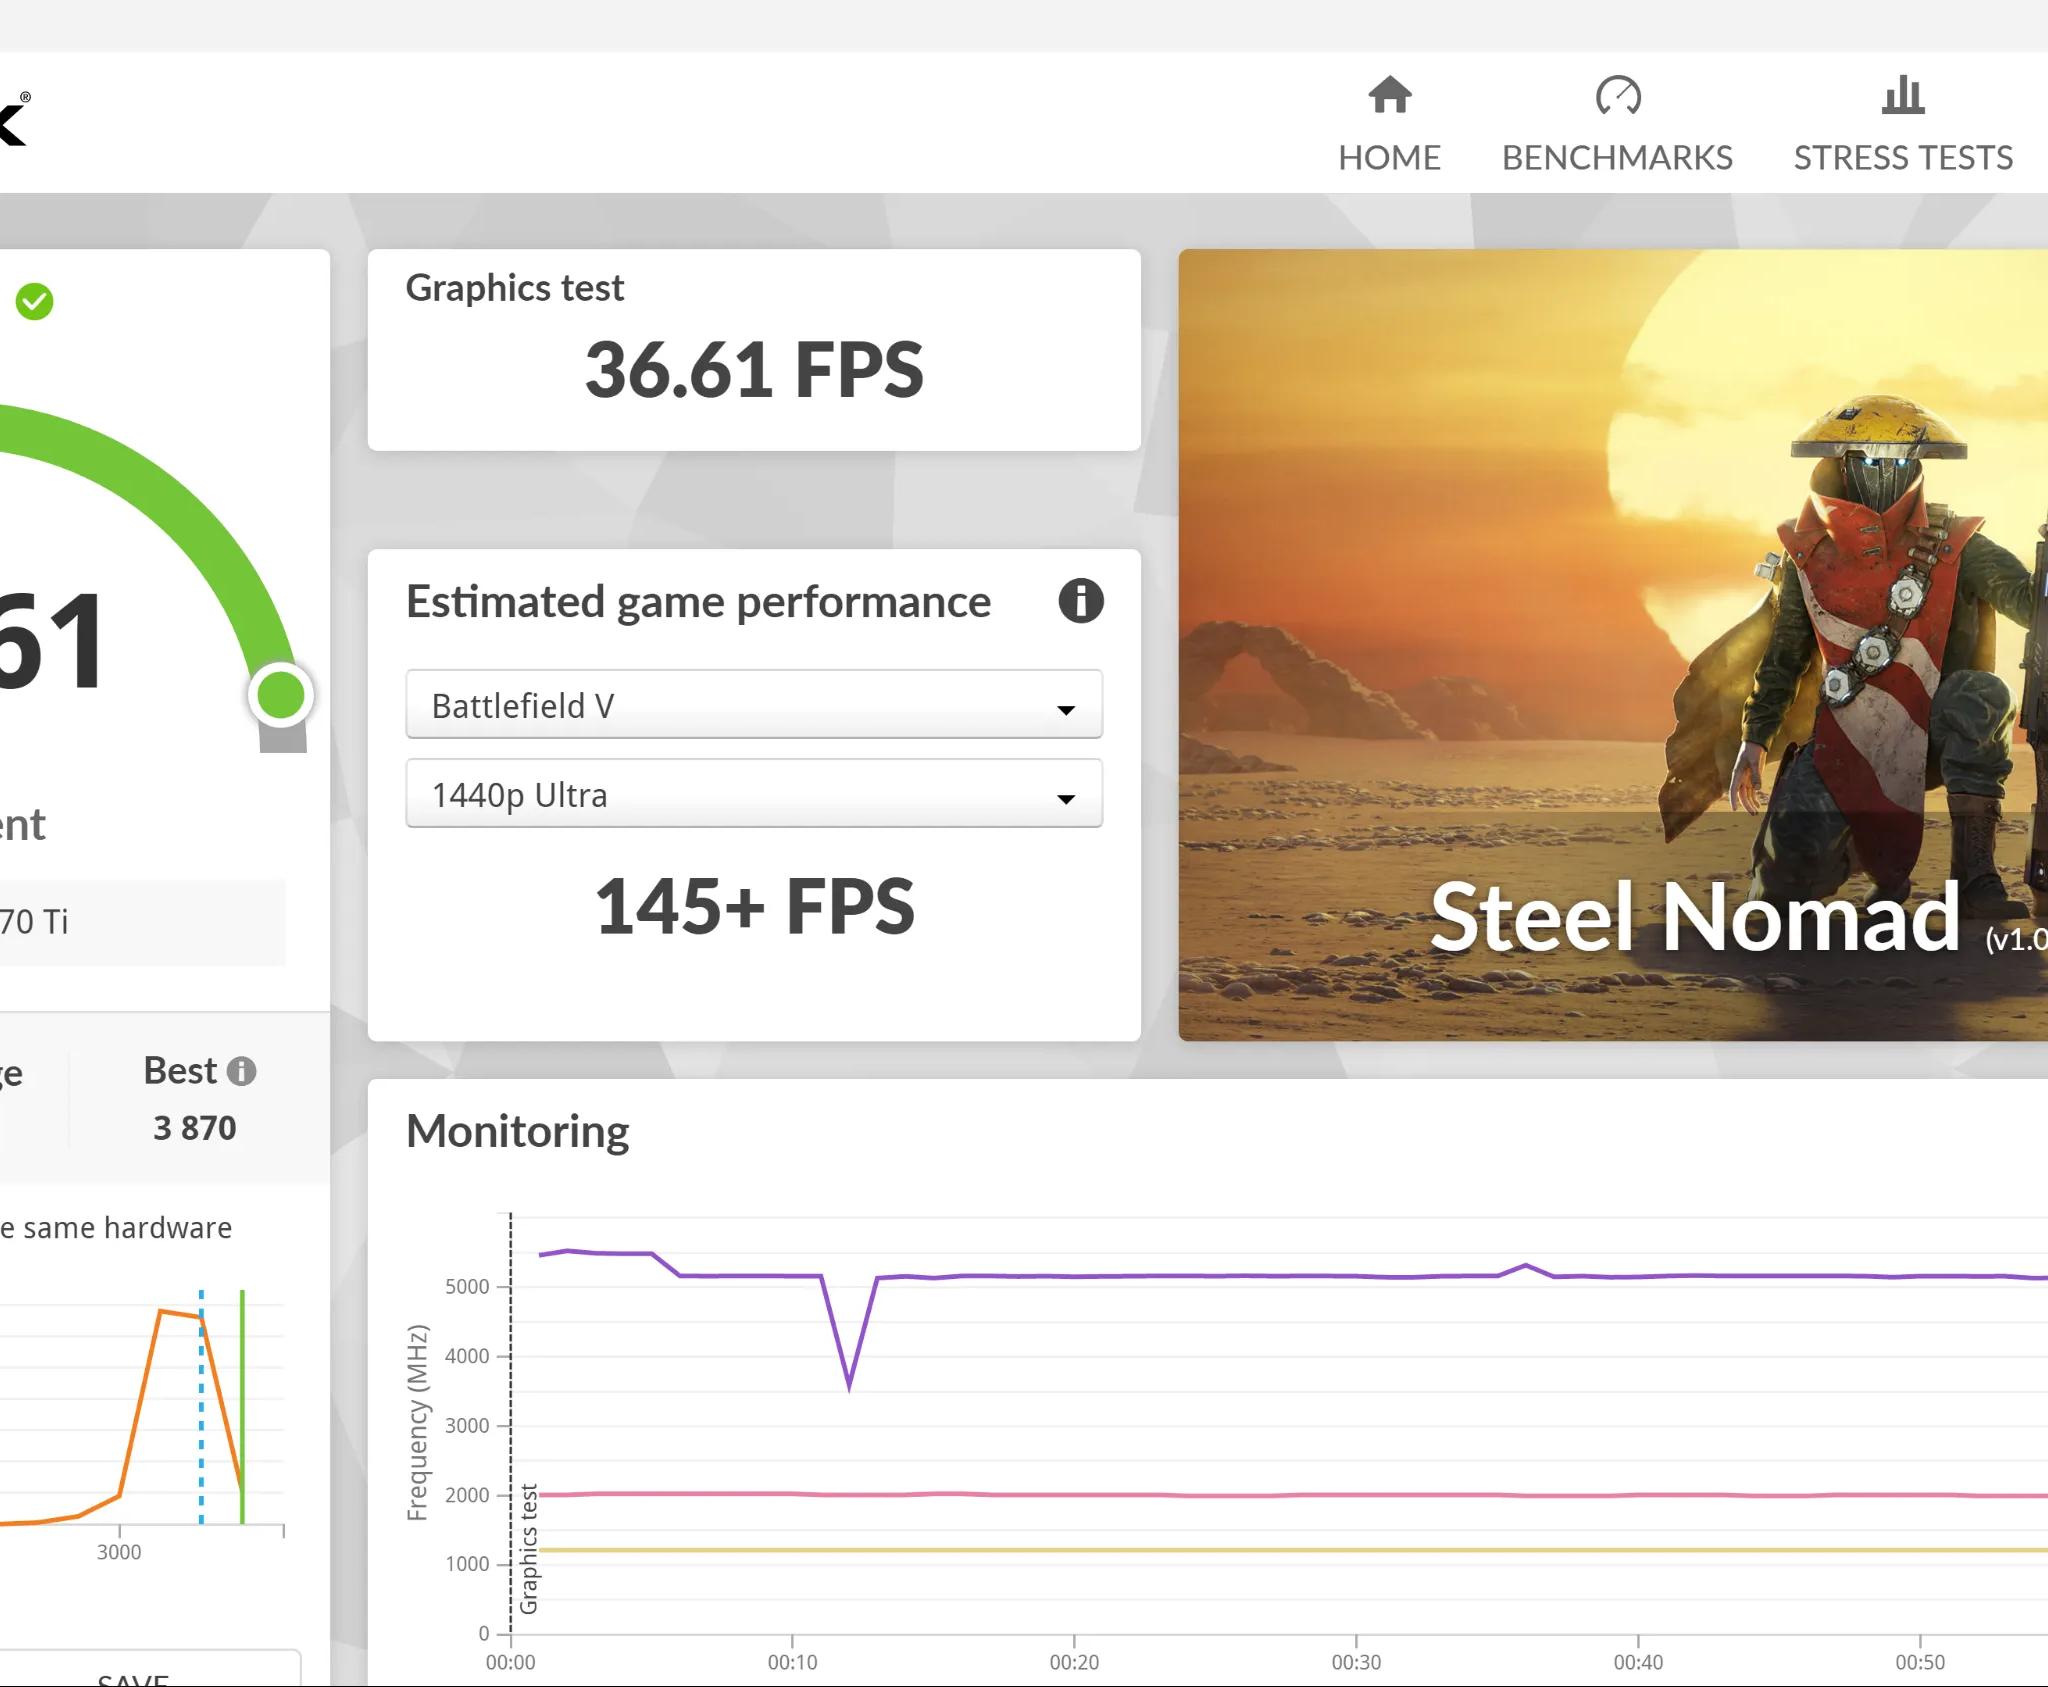This screenshot has height=1687, width=2048.
Task: Click the Steel Nomad benchmark image
Action: point(1612,645)
